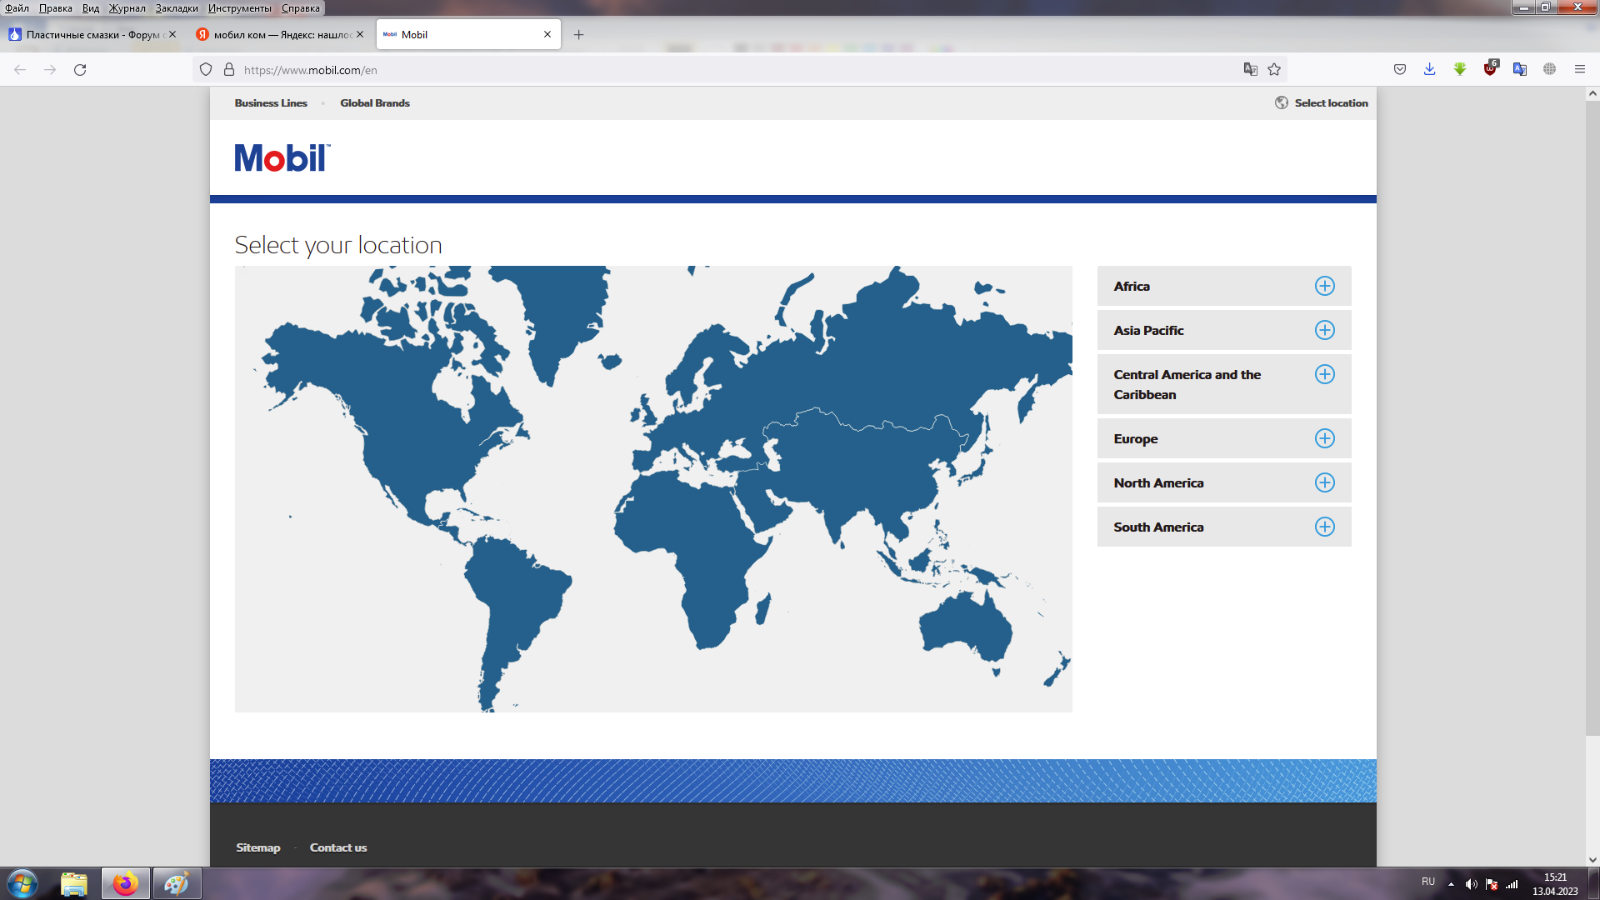Select the active Mobil tab
The image size is (1600, 900).
469,34
